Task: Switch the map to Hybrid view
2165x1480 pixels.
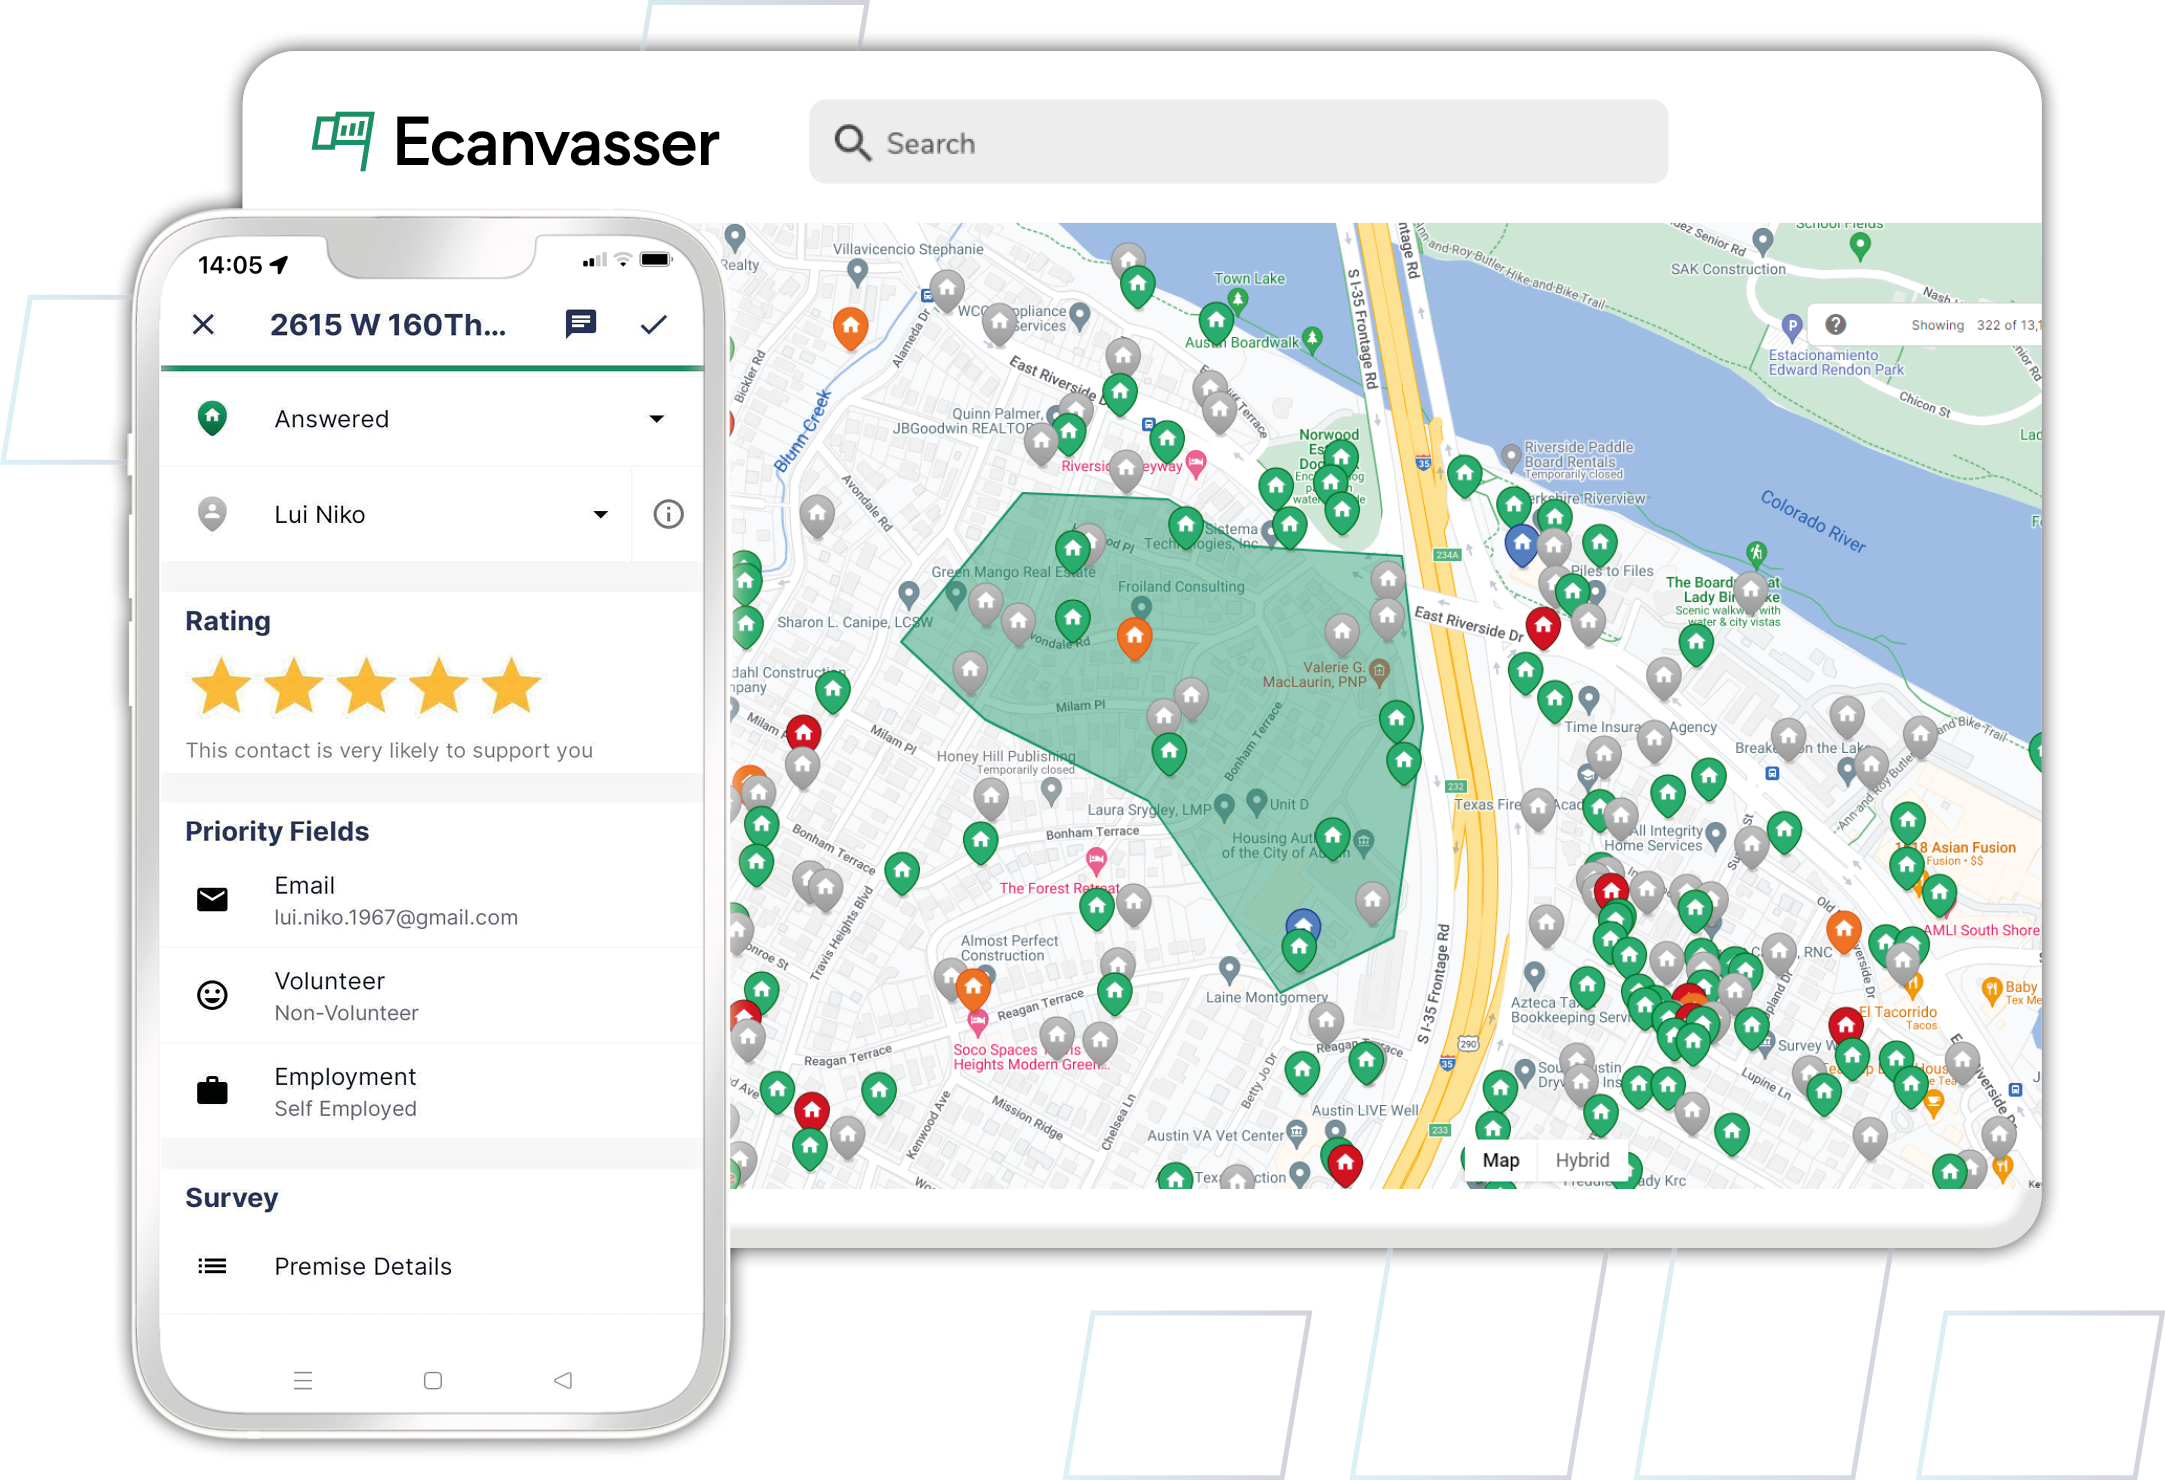Action: (x=1581, y=1160)
